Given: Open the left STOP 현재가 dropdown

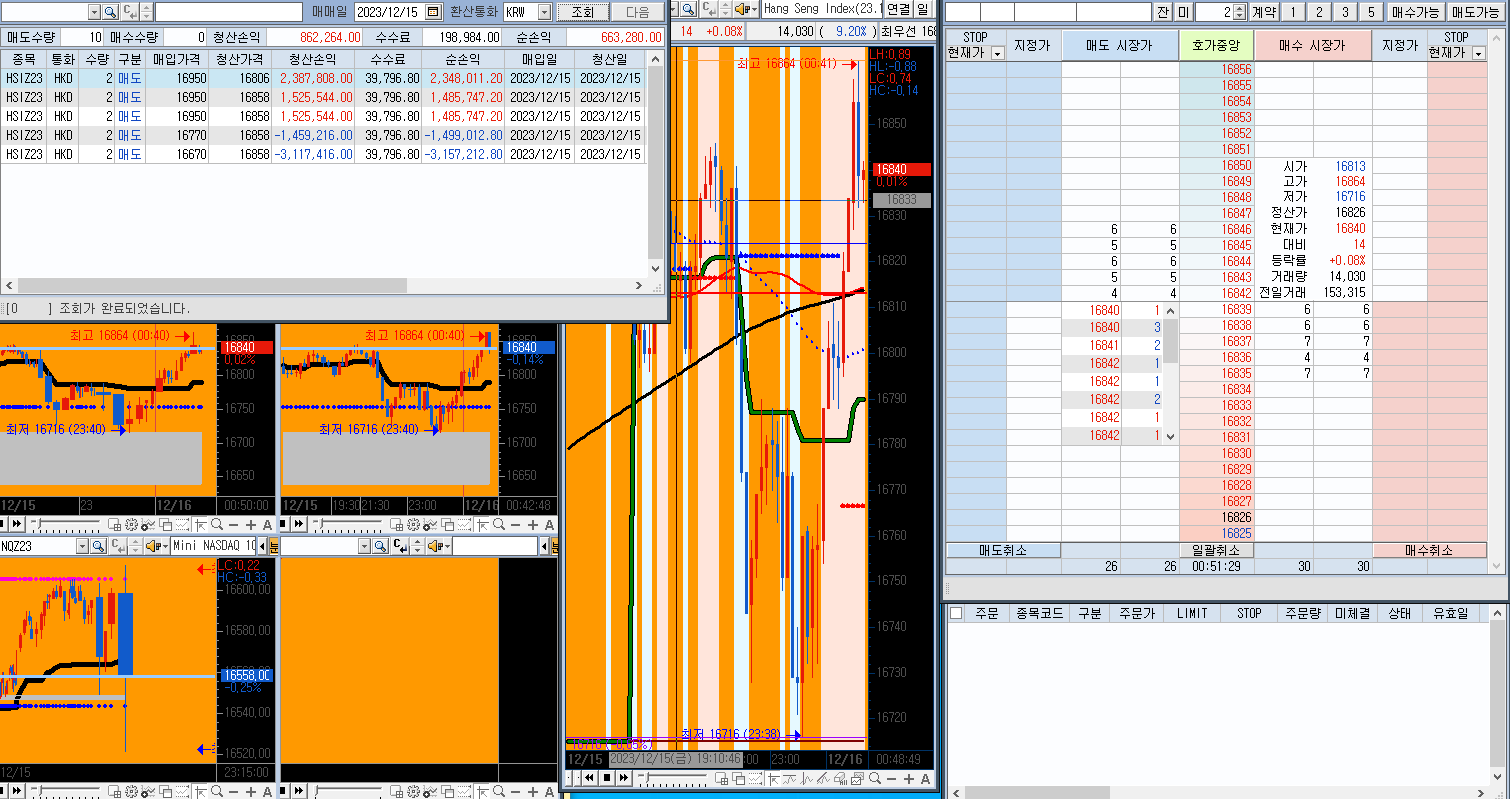Looking at the screenshot, I should click(997, 53).
